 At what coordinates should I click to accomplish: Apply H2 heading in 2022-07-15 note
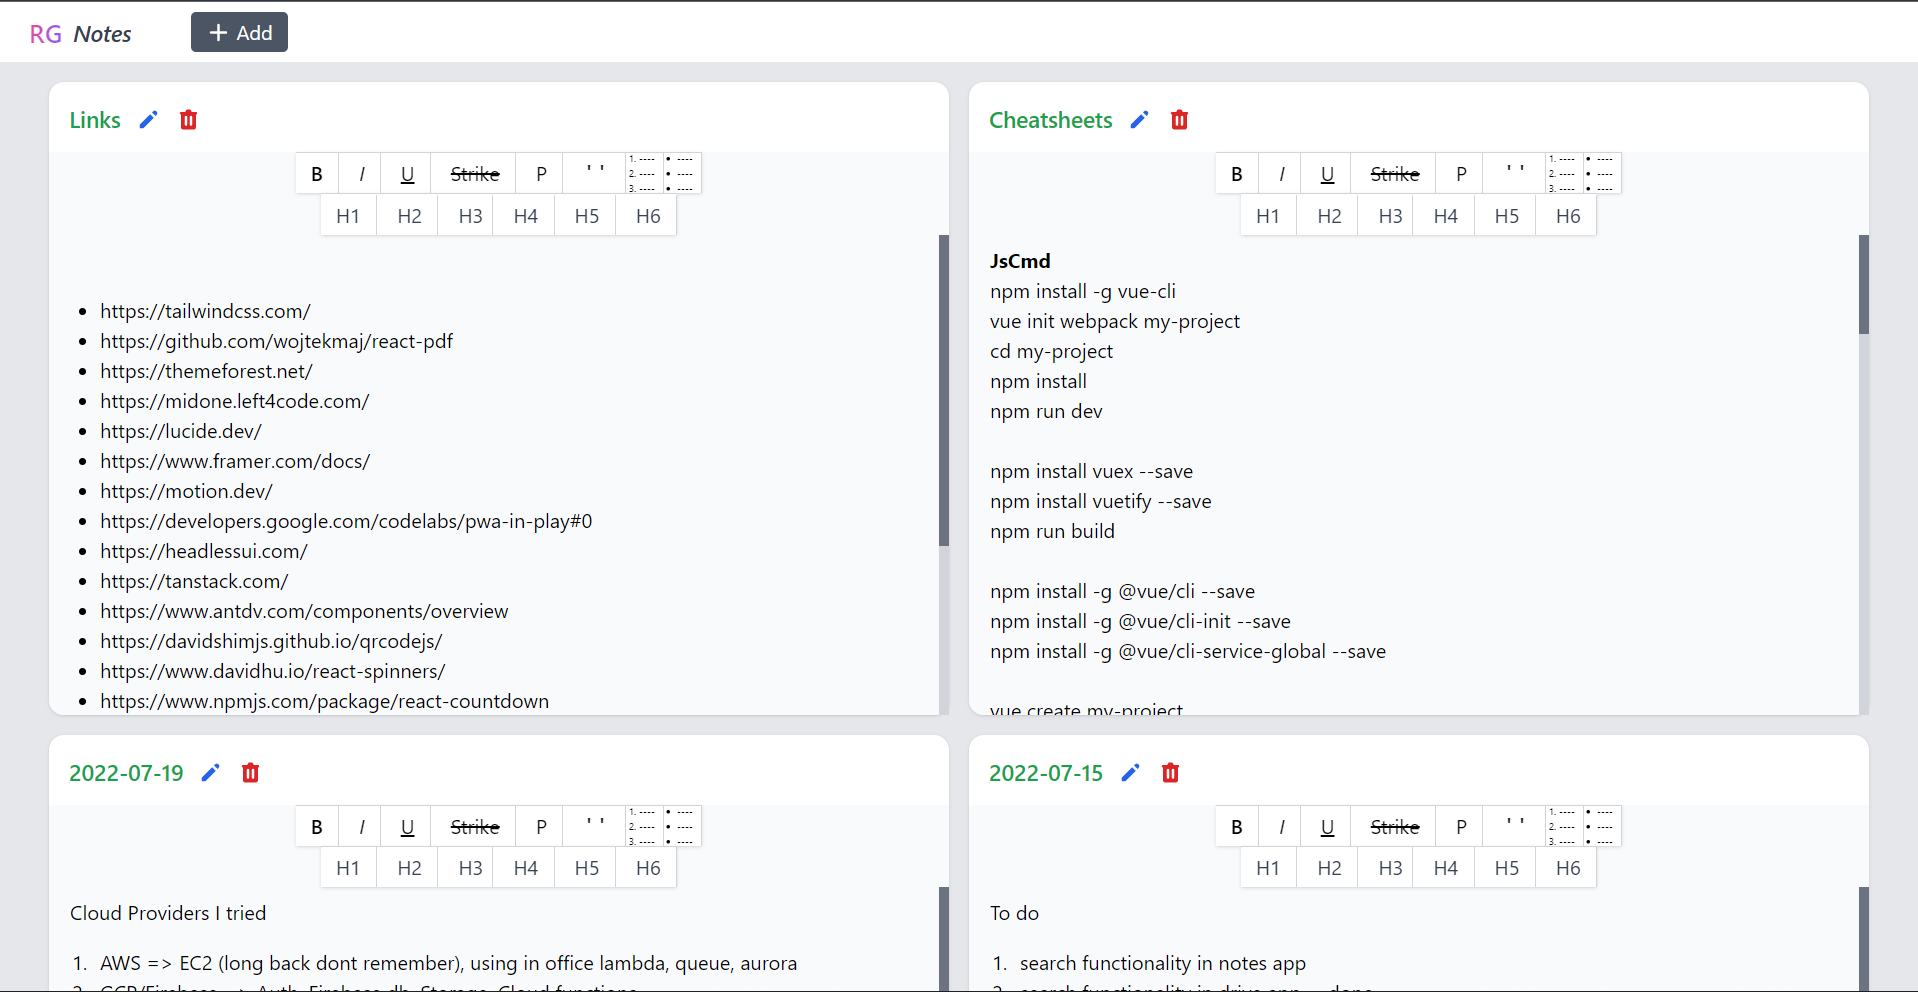(1329, 868)
